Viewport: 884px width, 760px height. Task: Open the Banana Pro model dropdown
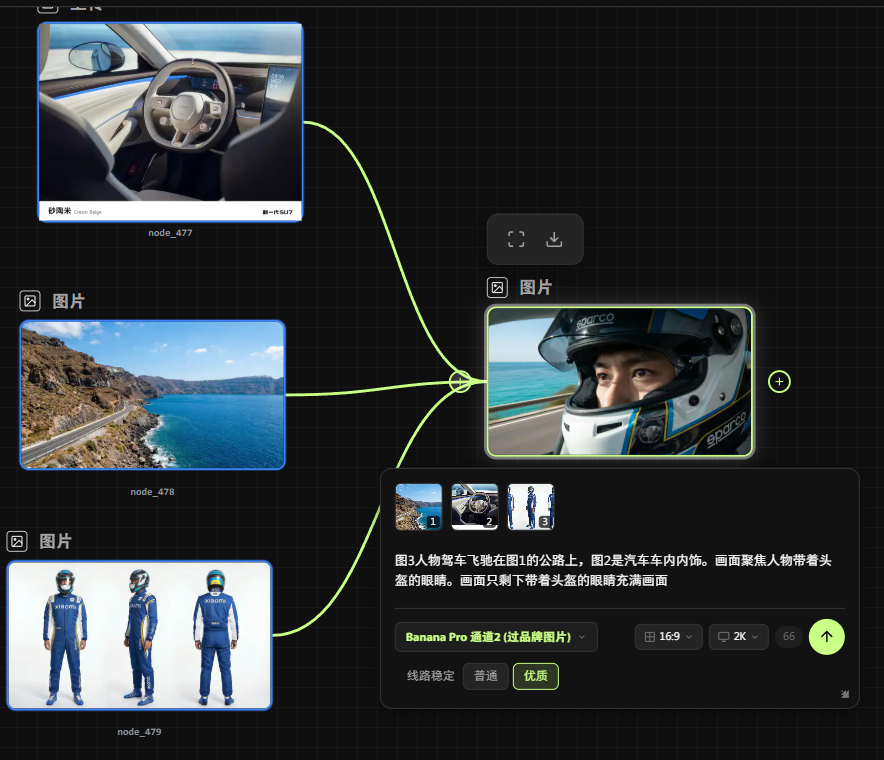pos(496,637)
